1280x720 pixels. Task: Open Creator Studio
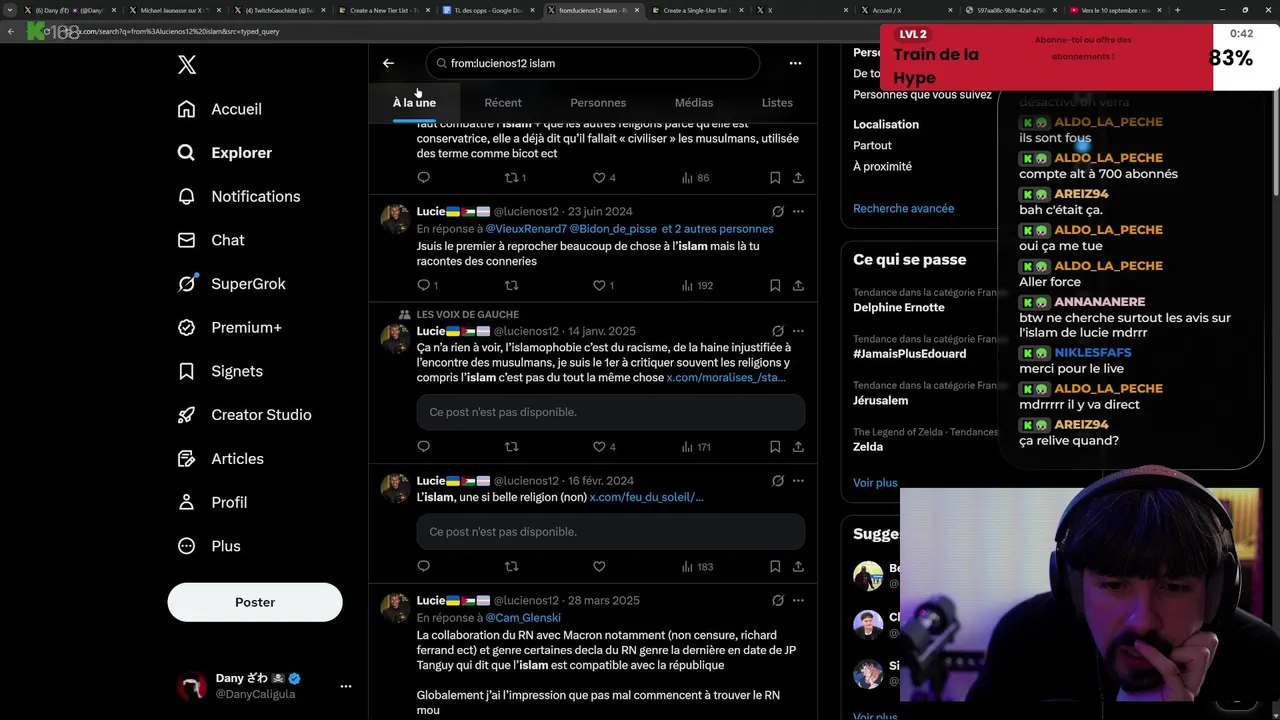tap(245, 415)
